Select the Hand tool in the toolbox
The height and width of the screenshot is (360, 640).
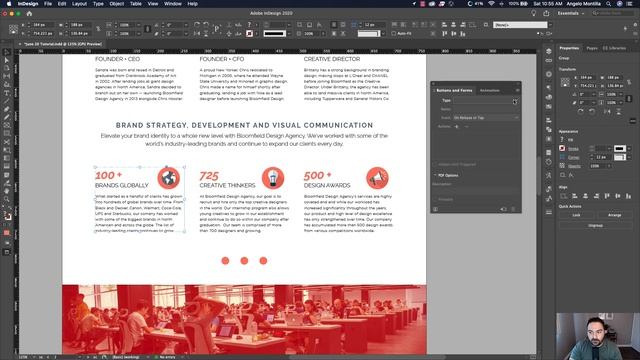[x=7, y=191]
